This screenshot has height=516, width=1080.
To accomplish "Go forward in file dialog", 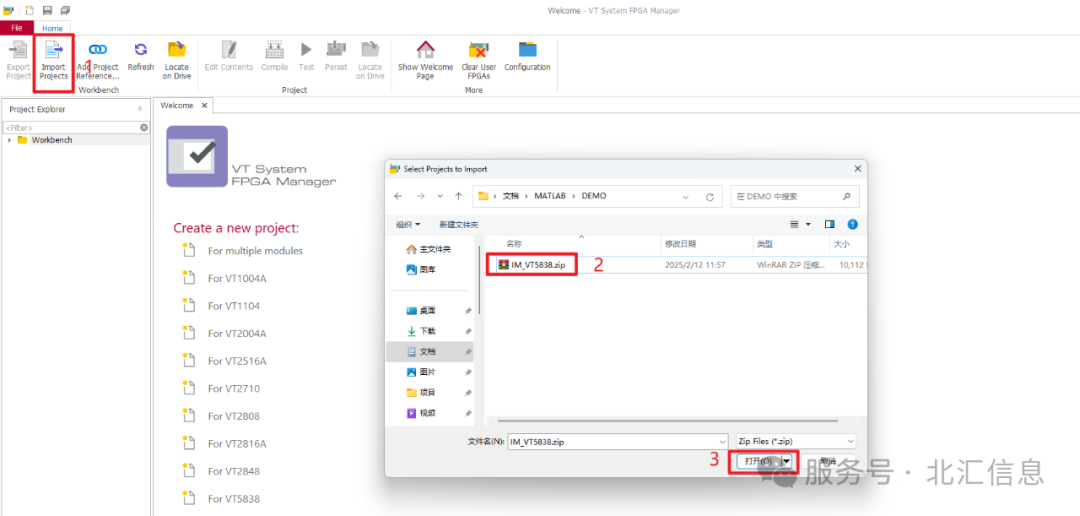I will point(419,196).
